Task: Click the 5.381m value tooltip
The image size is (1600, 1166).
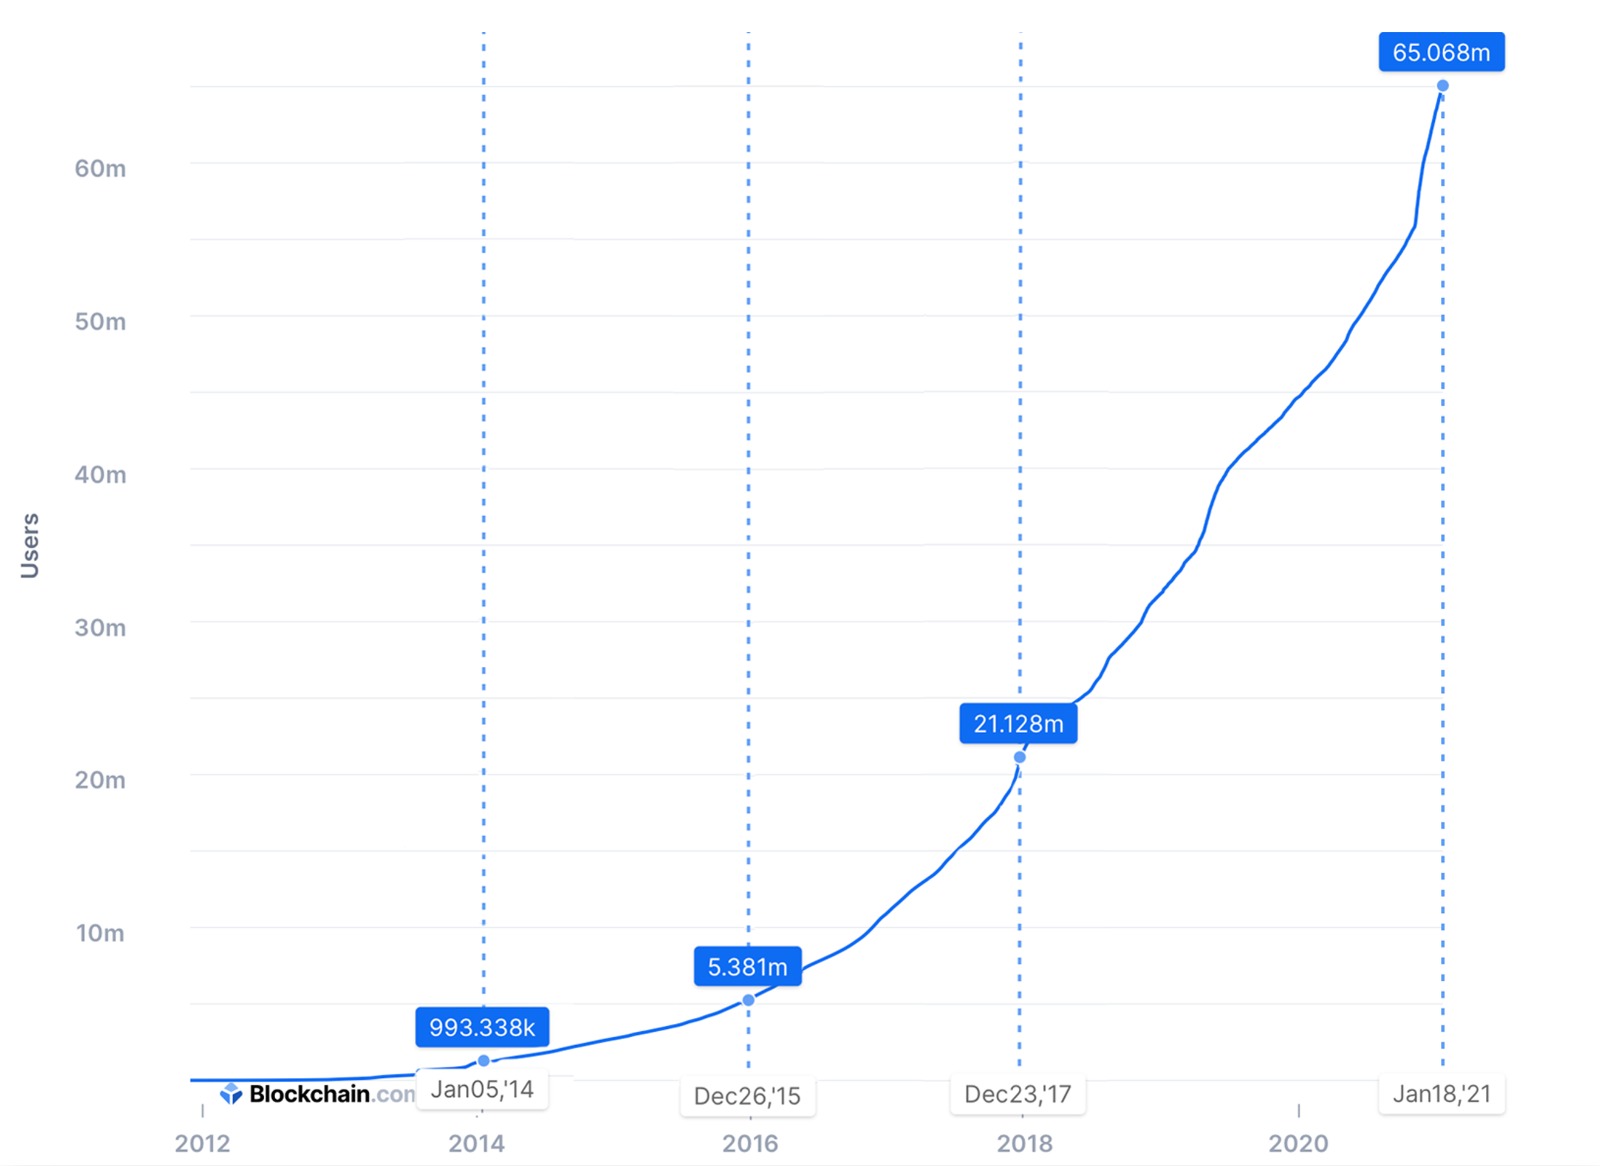Action: pyautogui.click(x=747, y=967)
